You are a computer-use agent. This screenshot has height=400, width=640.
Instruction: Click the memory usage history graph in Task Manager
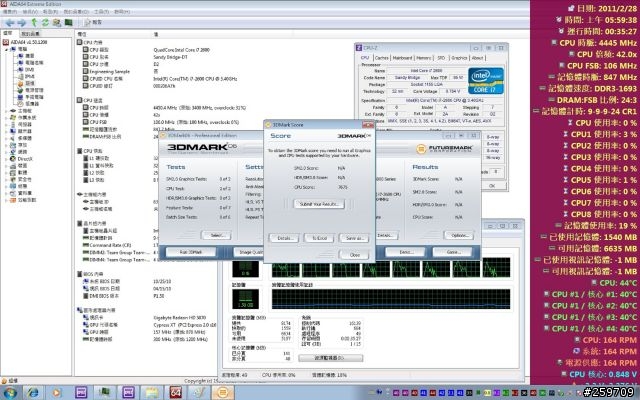pos(391,298)
